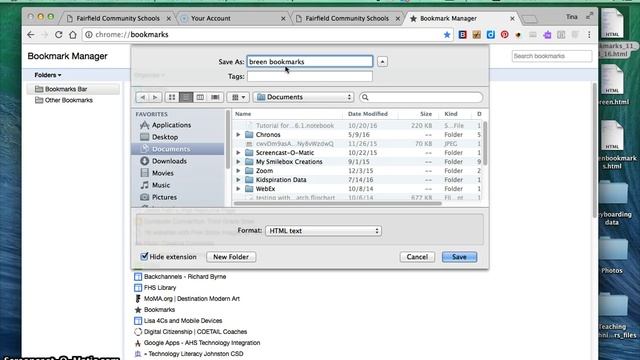Click the Tags input field
Screen dimensions: 640x360
[x=310, y=76]
